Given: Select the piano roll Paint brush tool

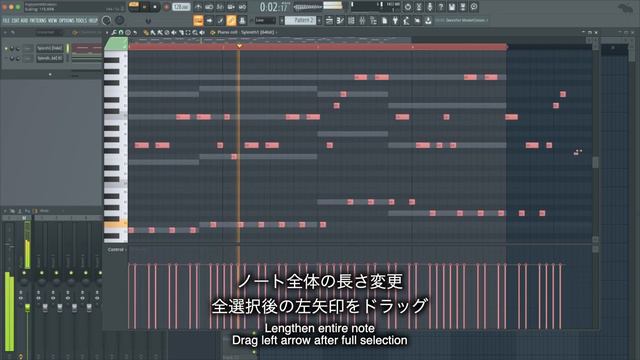Looking at the screenshot, I should (153, 32).
